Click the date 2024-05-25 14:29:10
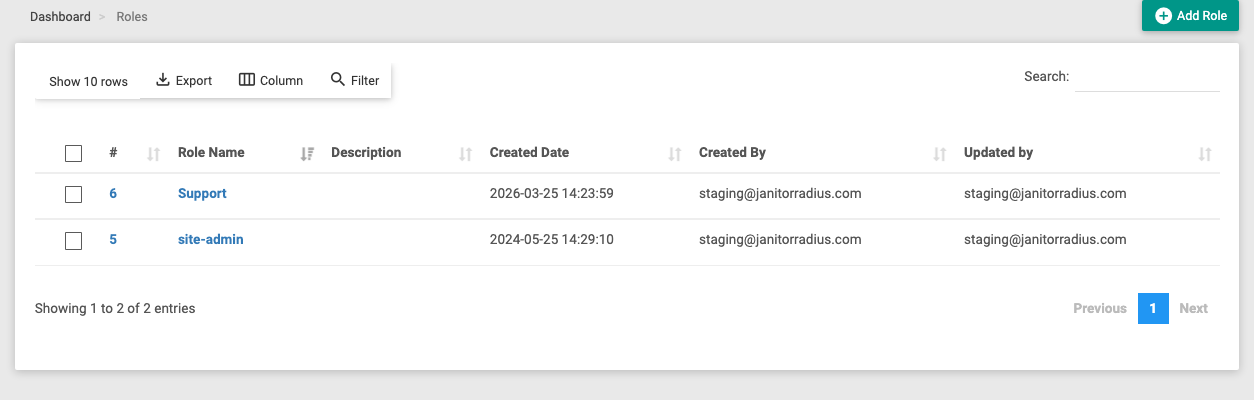The height and width of the screenshot is (400, 1254). pos(551,240)
